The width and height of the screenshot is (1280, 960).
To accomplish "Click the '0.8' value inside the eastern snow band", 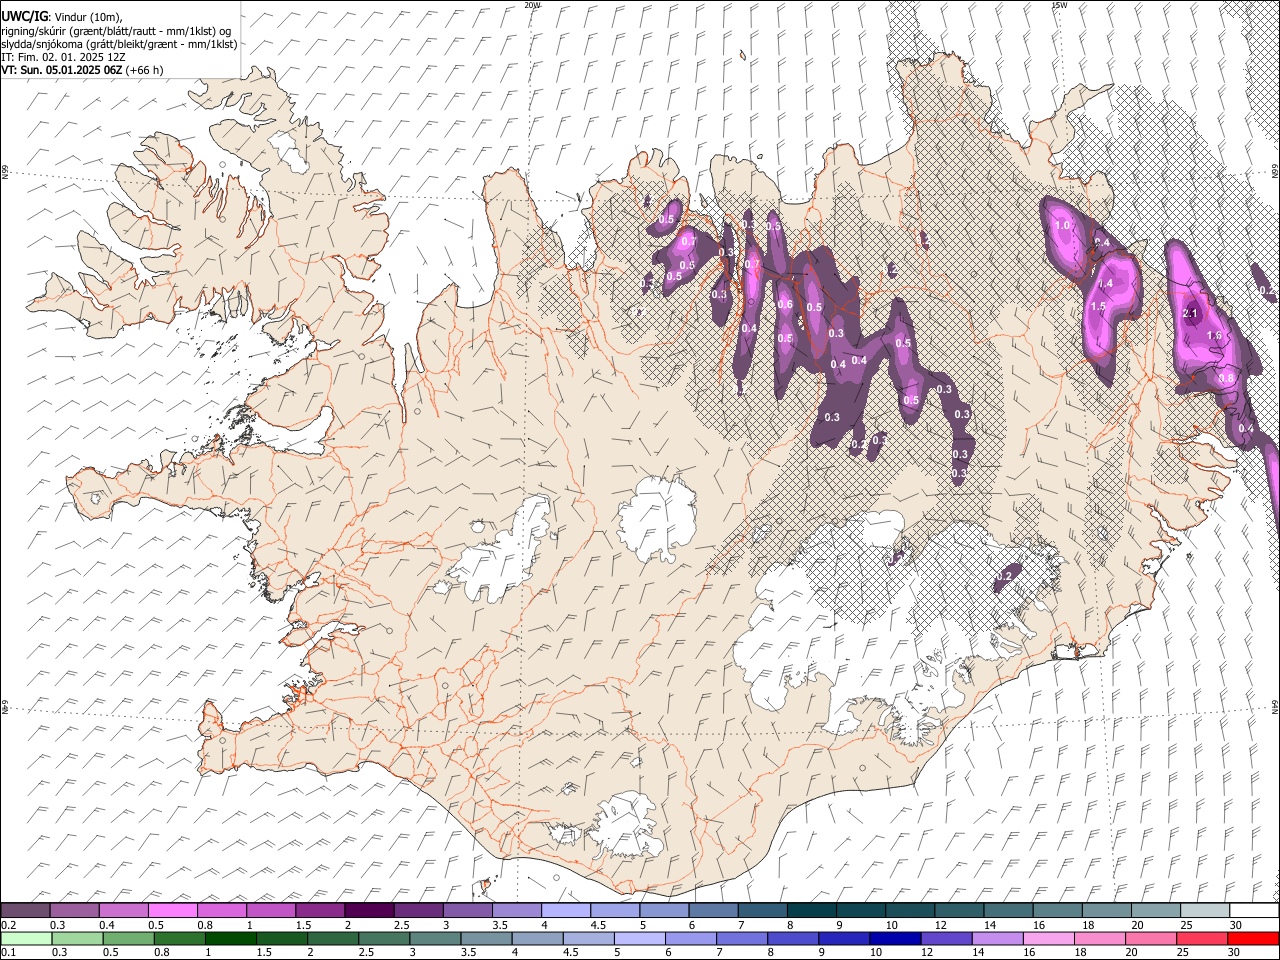I will click(1227, 379).
